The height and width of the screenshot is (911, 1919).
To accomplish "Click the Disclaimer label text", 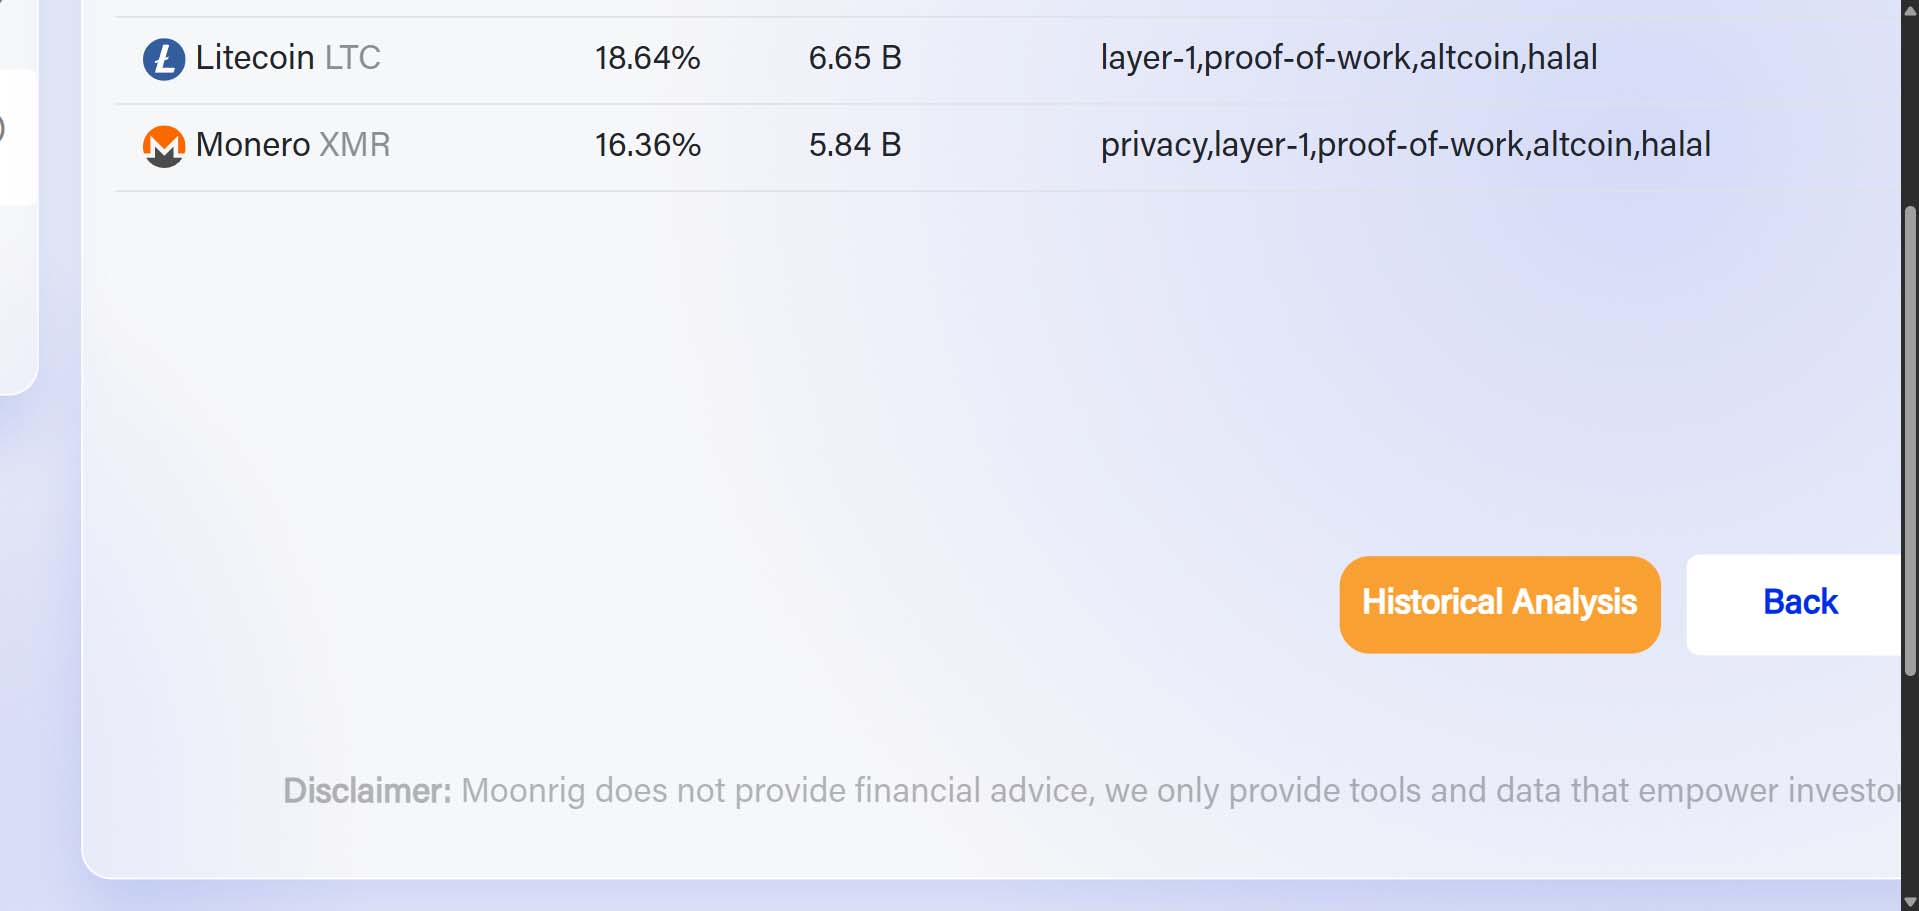I will point(367,791).
